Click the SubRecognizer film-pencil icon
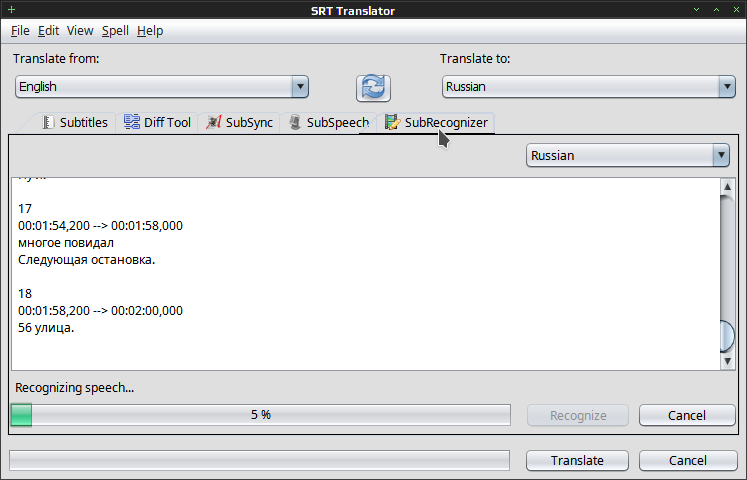 click(x=393, y=122)
